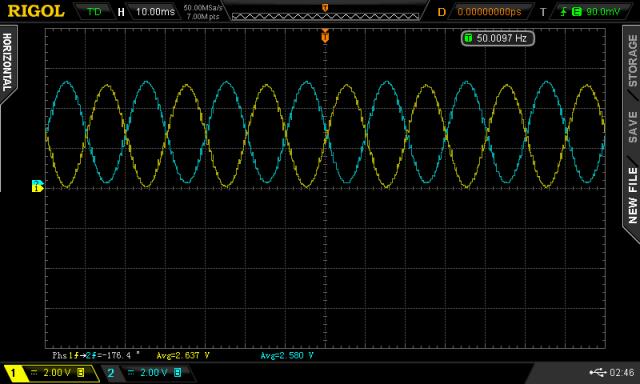Toggle channel 2 blue label

tap(111, 372)
